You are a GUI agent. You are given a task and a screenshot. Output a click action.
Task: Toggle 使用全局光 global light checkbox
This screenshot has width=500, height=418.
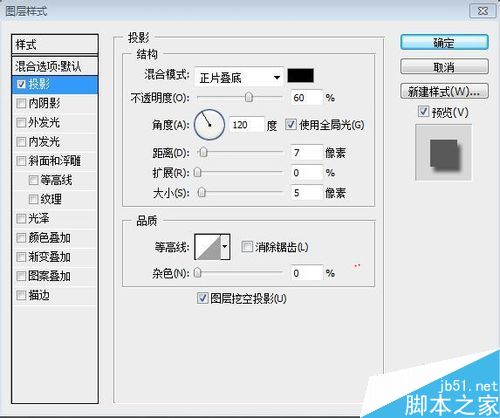[x=291, y=125]
